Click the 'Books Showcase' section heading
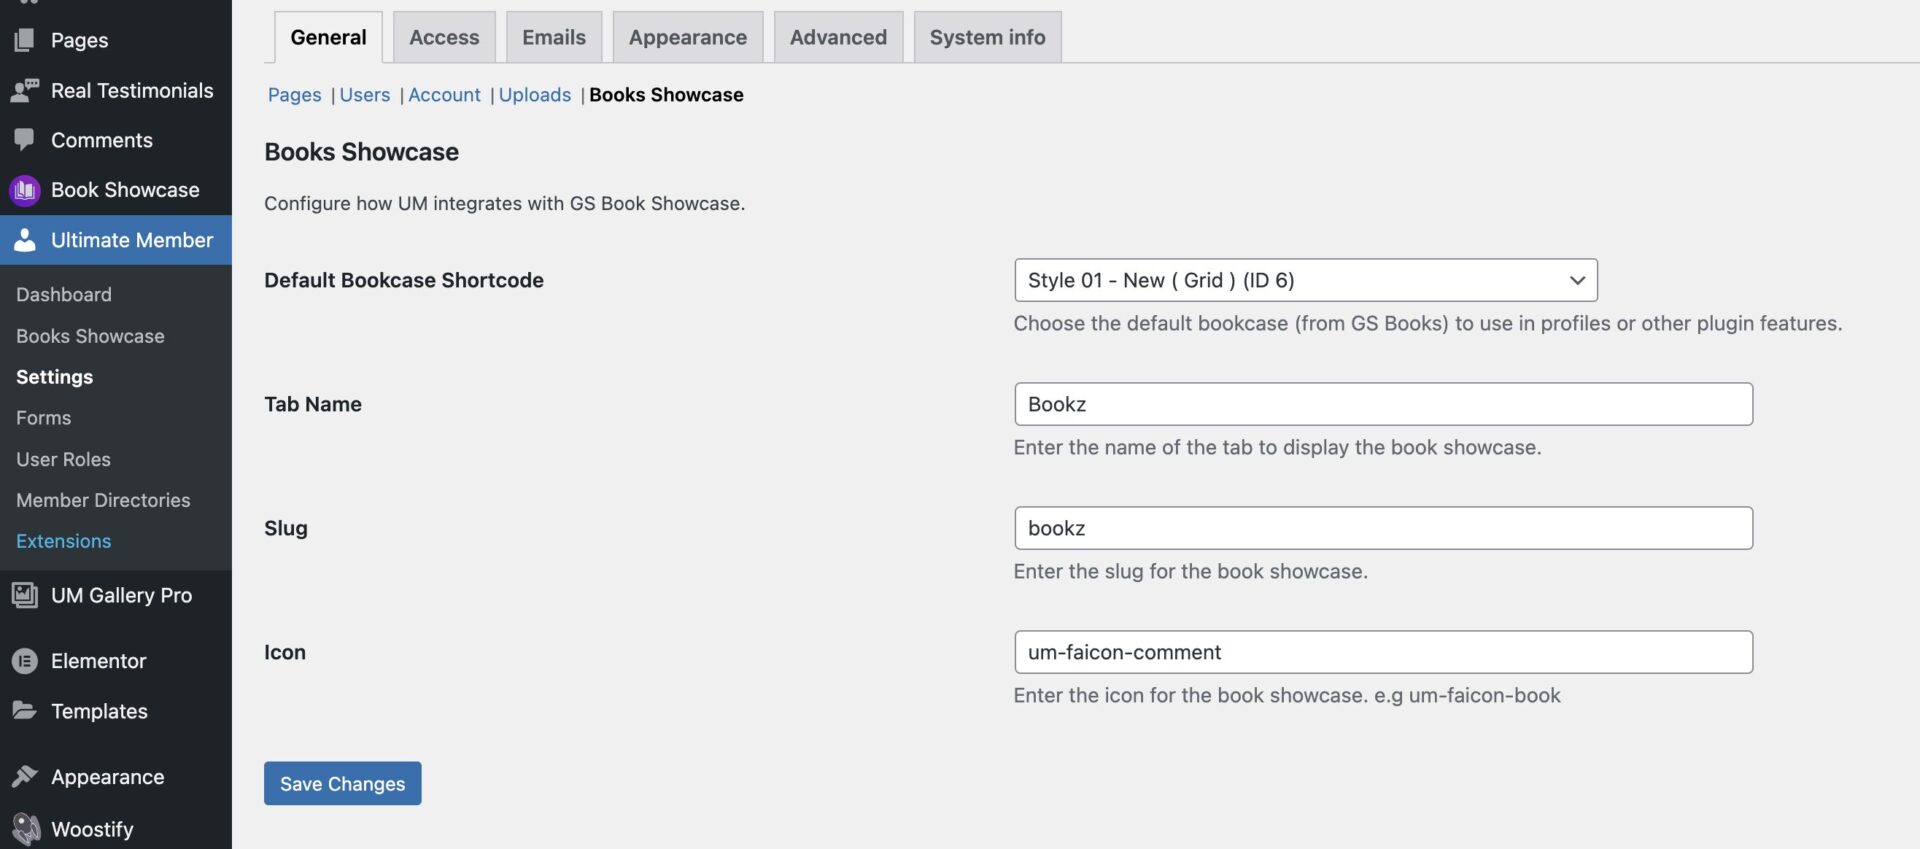This screenshot has width=1920, height=849. tap(361, 152)
